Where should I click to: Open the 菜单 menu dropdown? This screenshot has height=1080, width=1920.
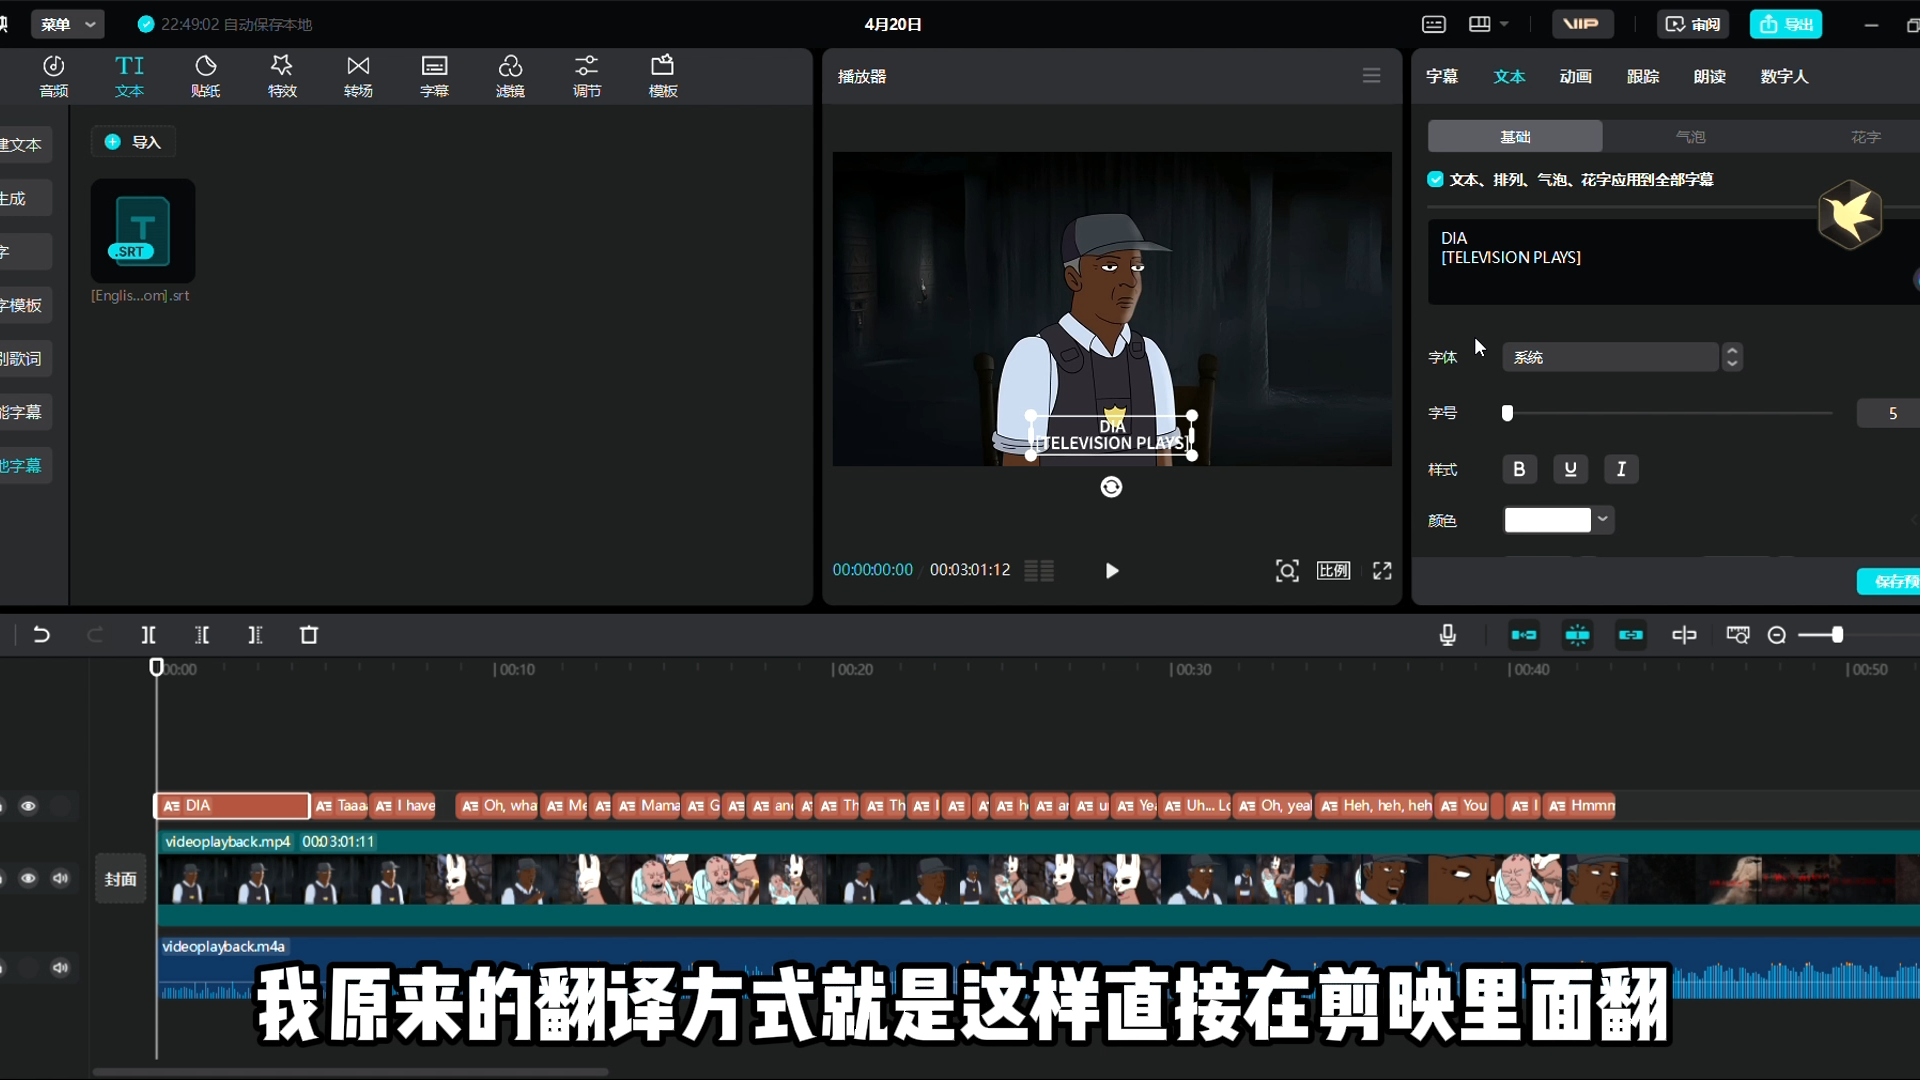tap(67, 24)
